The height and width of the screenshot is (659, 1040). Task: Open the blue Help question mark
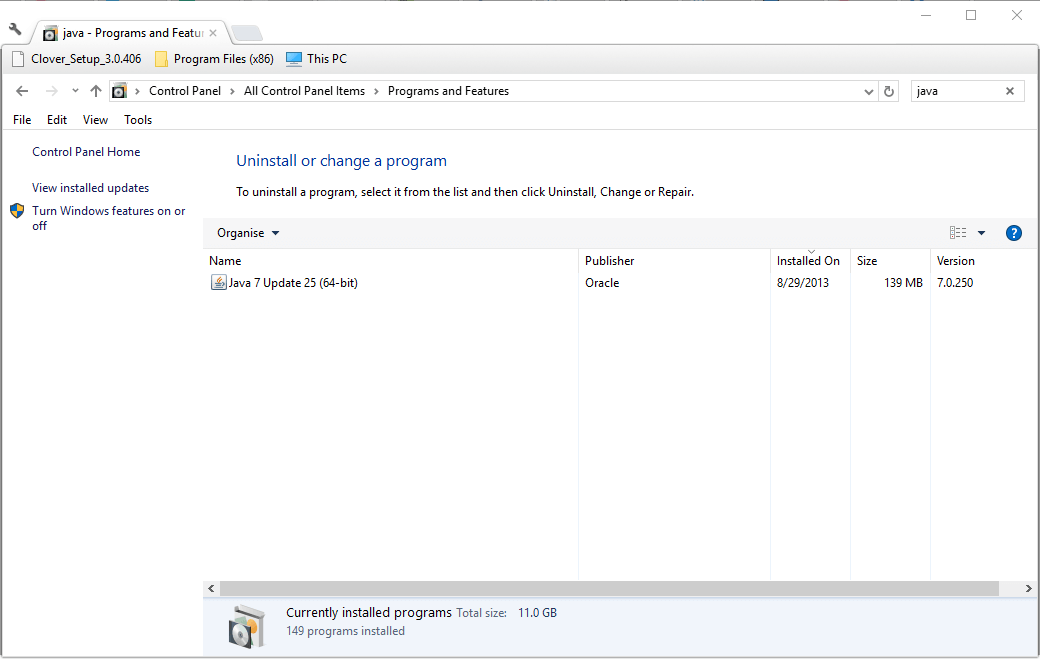point(1013,233)
